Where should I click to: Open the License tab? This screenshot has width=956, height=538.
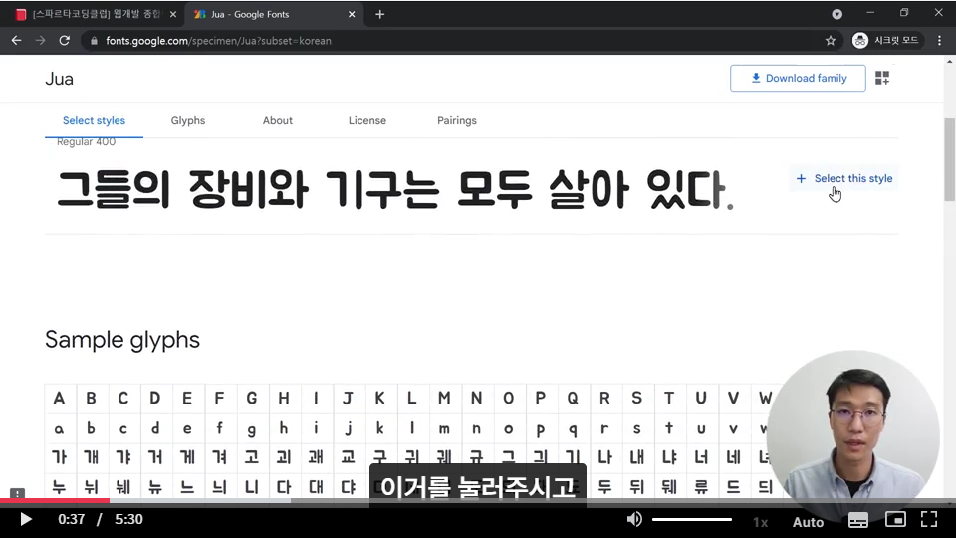367,120
